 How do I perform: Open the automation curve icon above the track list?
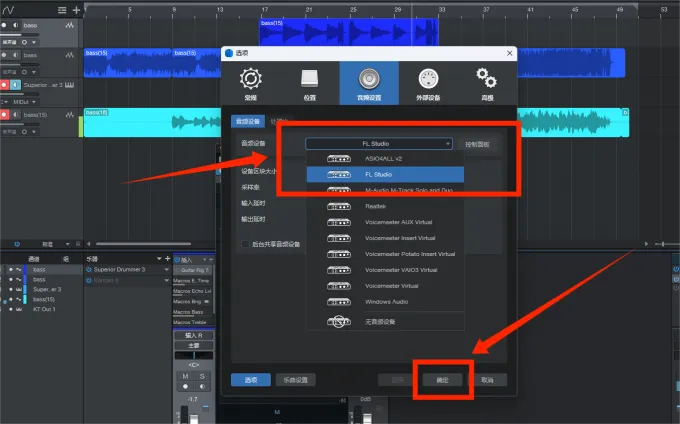[8, 10]
